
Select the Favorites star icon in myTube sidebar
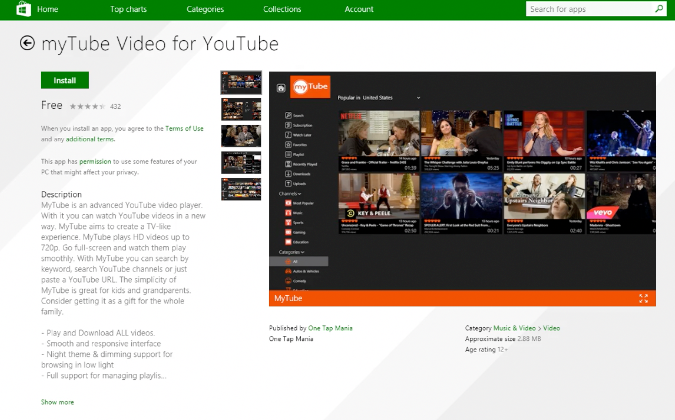[x=288, y=145]
